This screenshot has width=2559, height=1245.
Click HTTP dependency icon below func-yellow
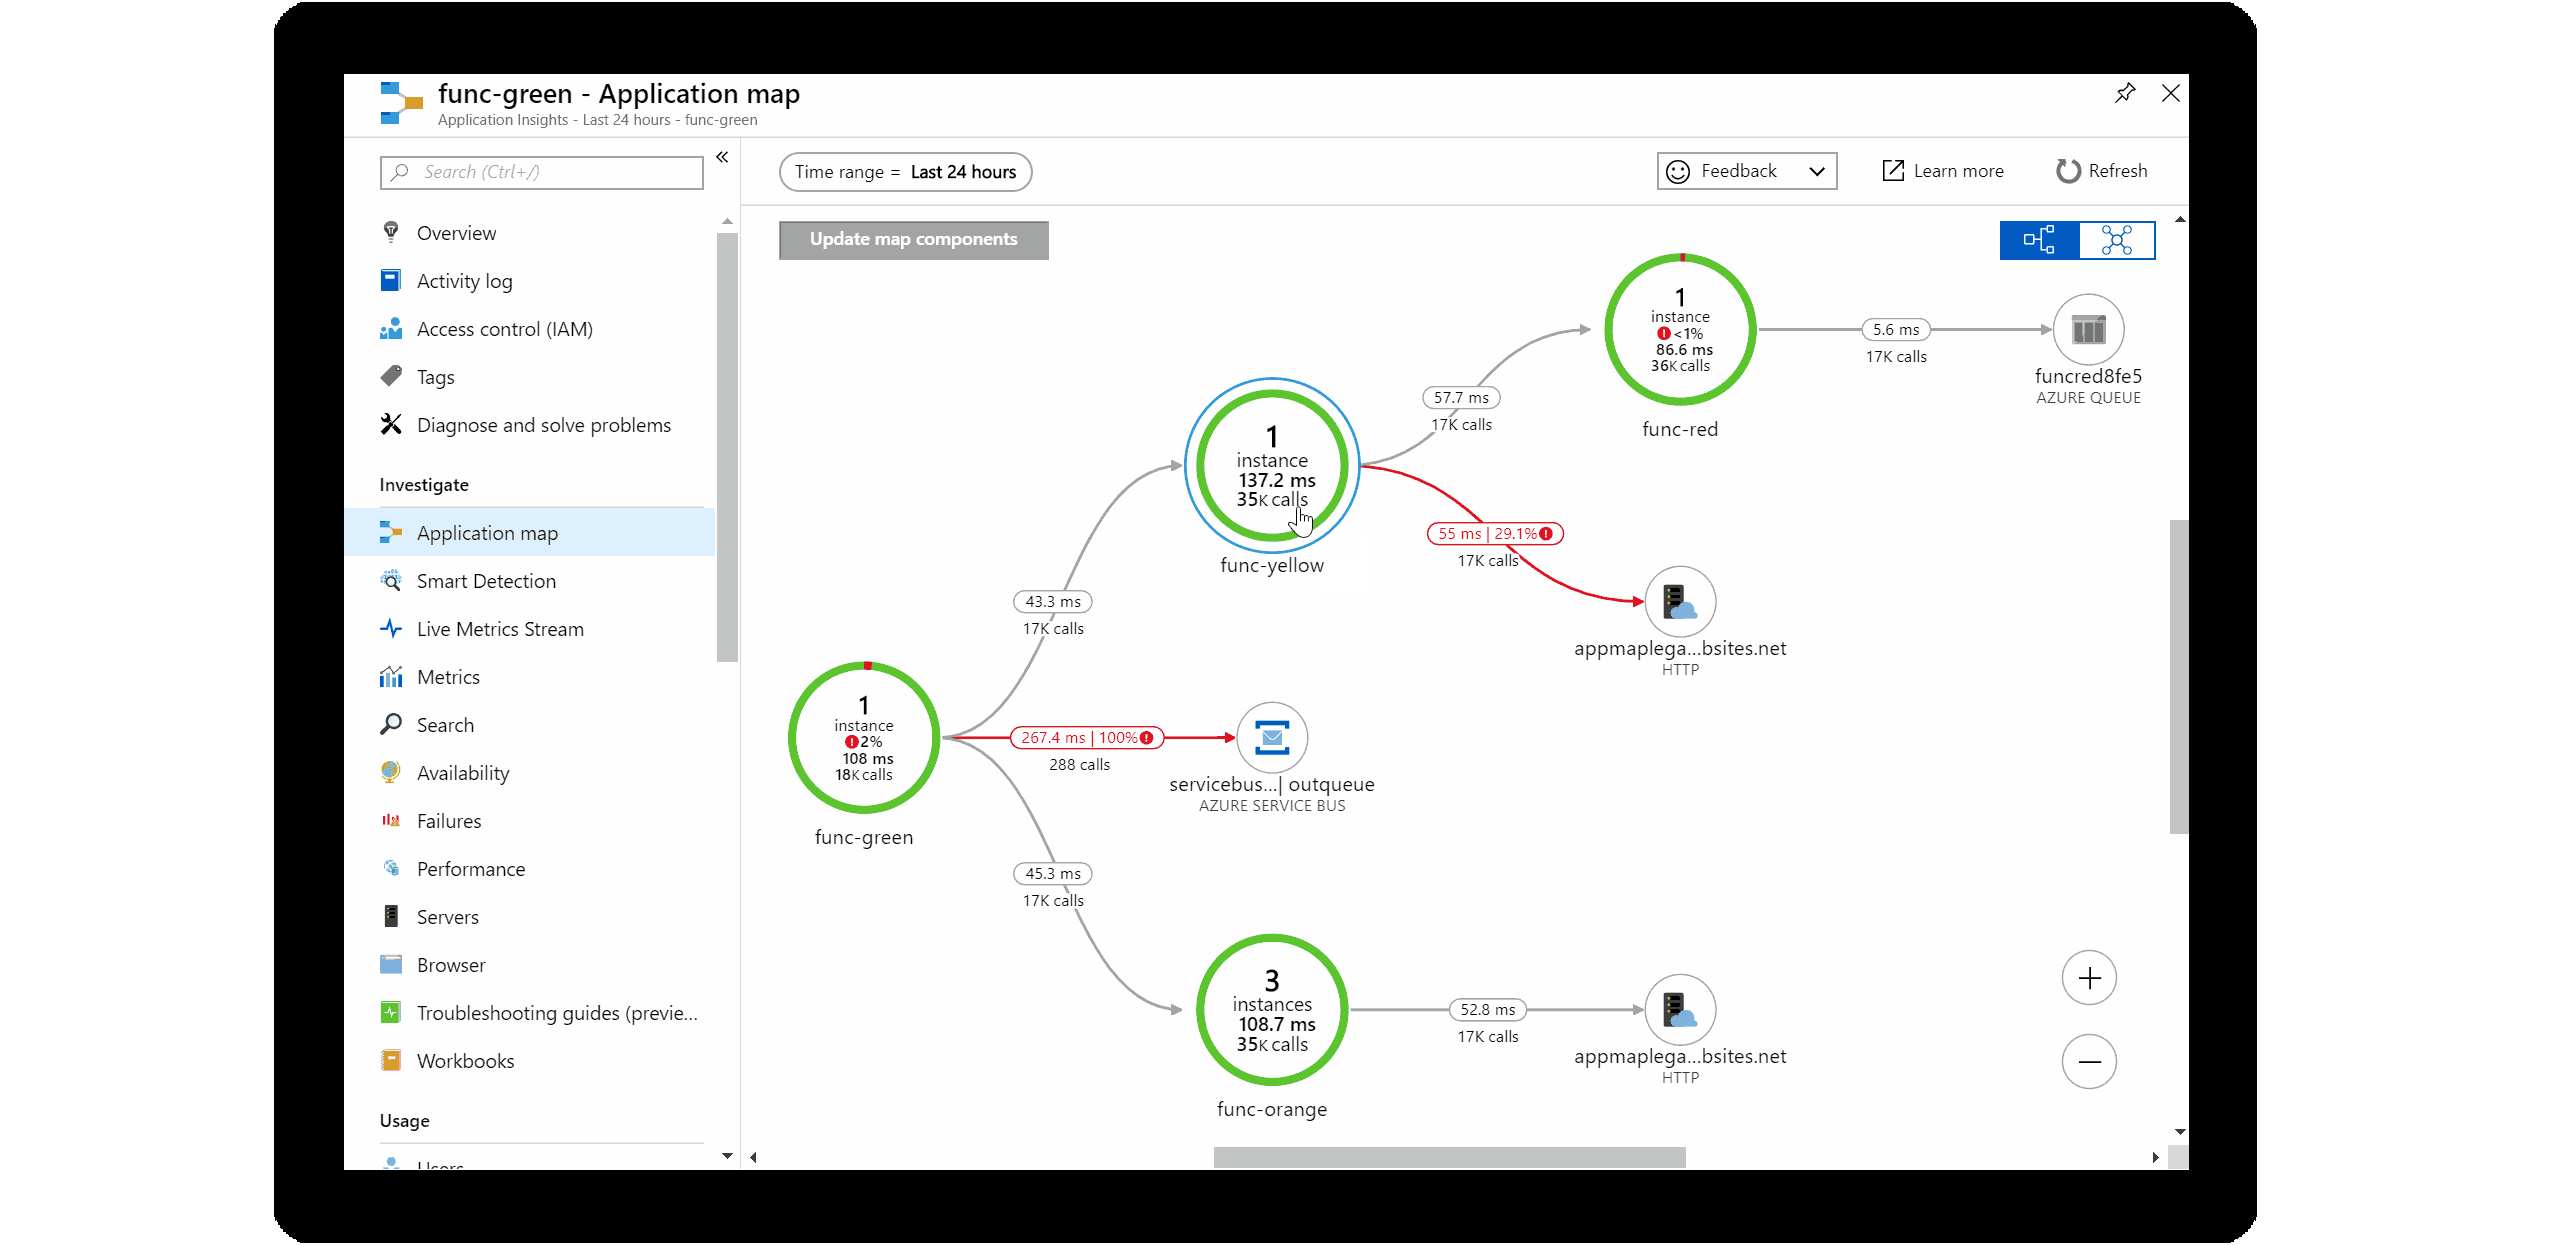[1680, 601]
